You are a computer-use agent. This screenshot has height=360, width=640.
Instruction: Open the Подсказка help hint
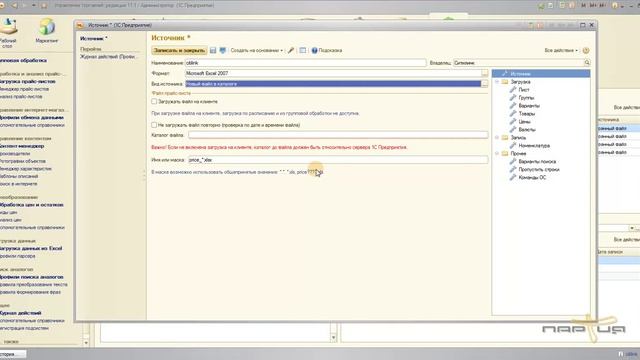327,50
